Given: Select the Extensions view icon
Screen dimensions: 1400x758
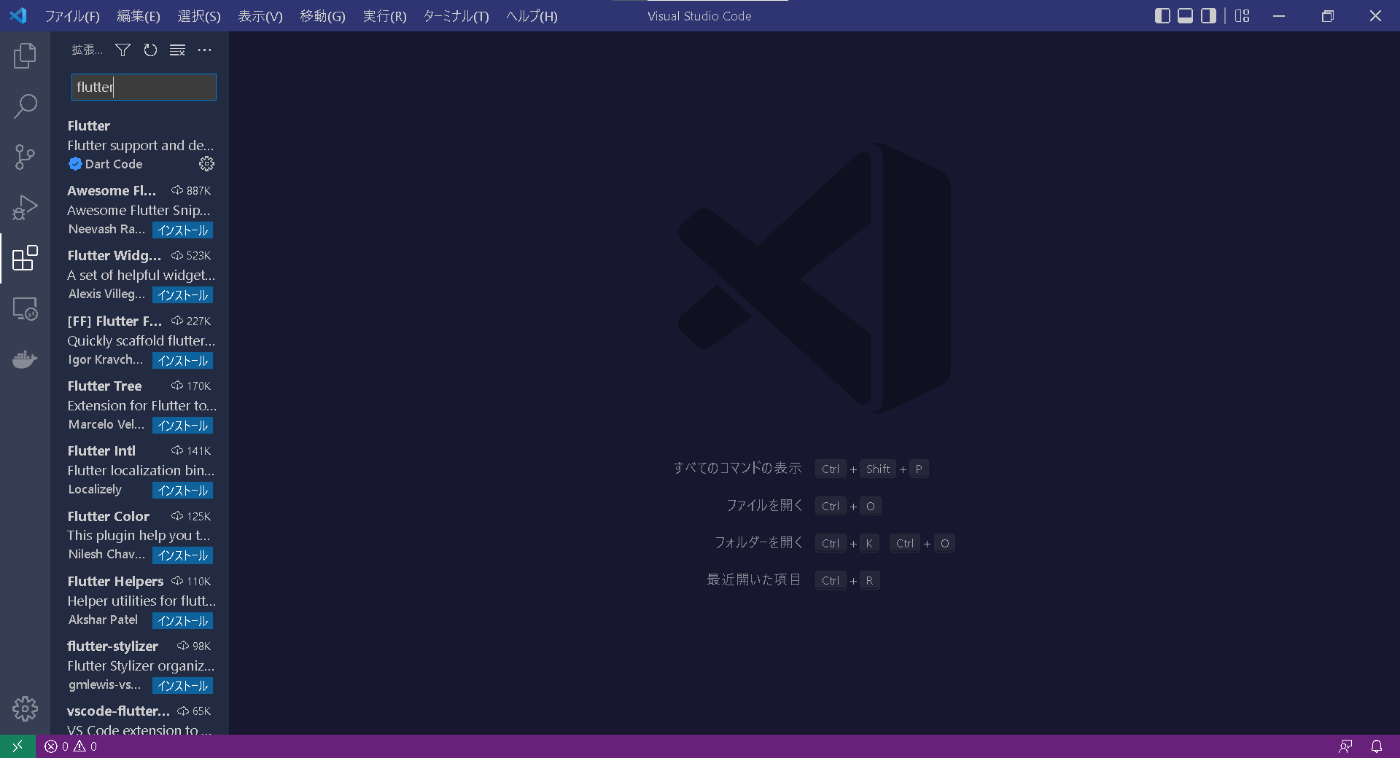Looking at the screenshot, I should pos(25,259).
